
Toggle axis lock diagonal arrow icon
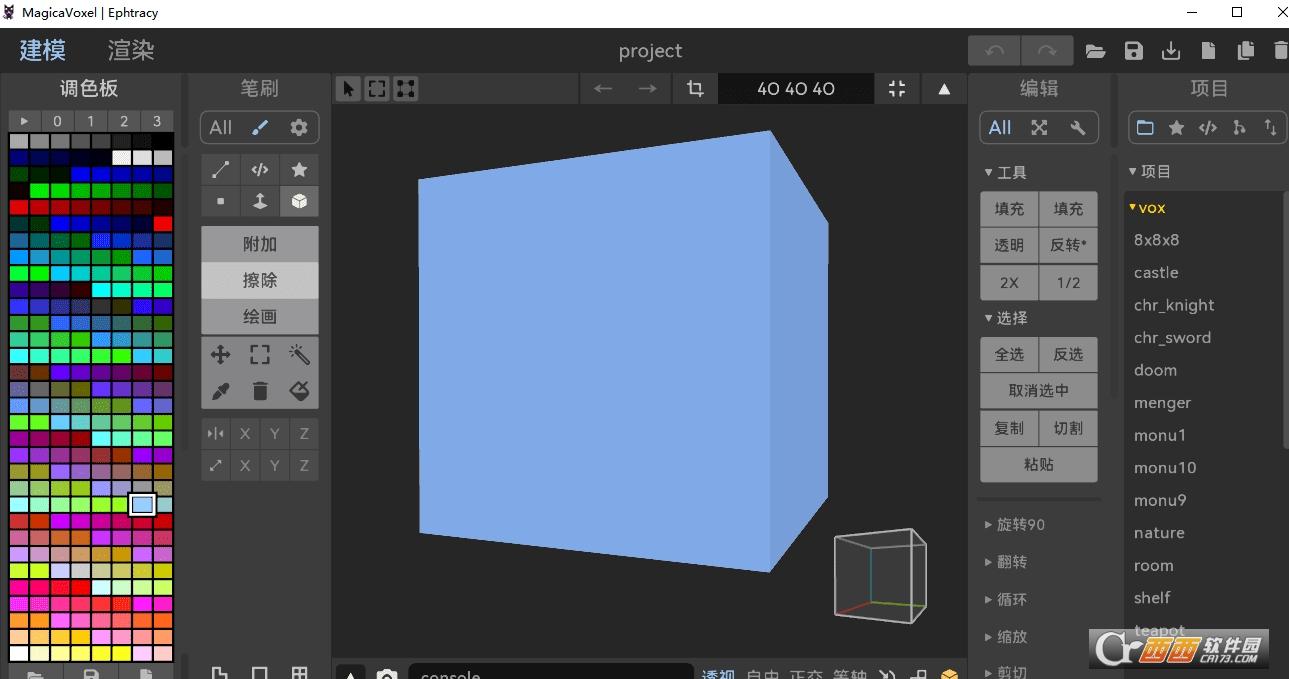pyautogui.click(x=216, y=466)
